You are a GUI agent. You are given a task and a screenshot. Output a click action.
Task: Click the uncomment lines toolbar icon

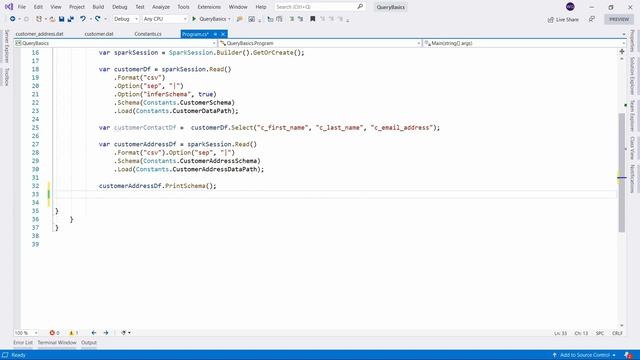(x=301, y=19)
